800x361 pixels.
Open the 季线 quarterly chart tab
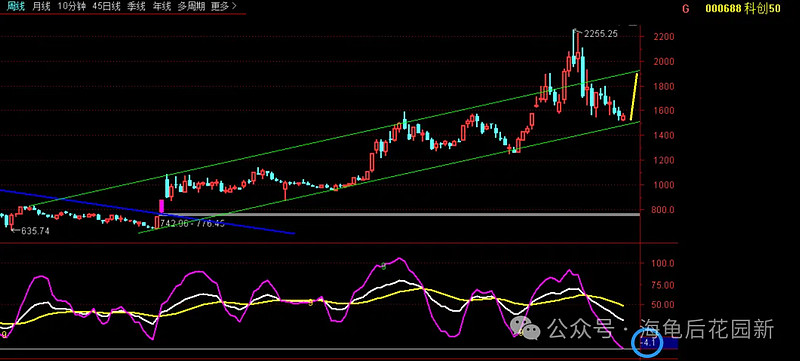[136, 6]
